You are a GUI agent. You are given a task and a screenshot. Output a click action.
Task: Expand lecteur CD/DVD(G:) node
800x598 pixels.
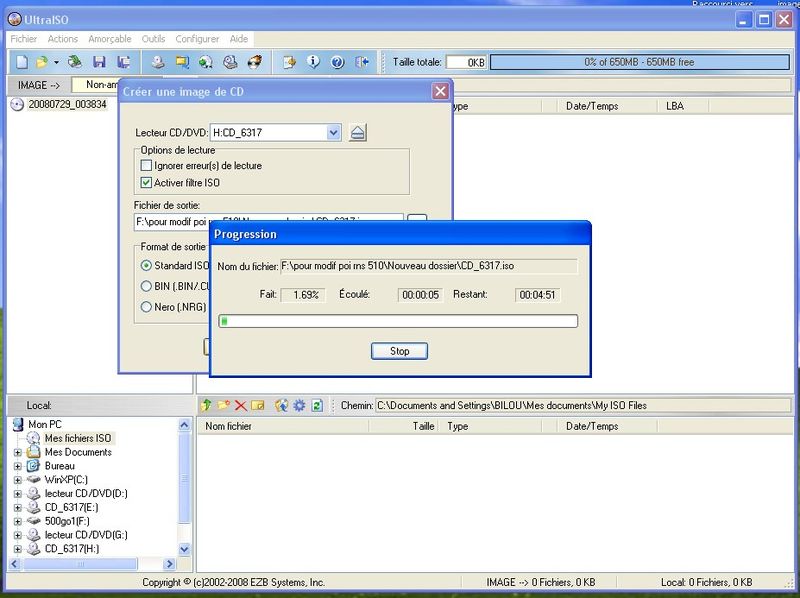tap(17, 535)
